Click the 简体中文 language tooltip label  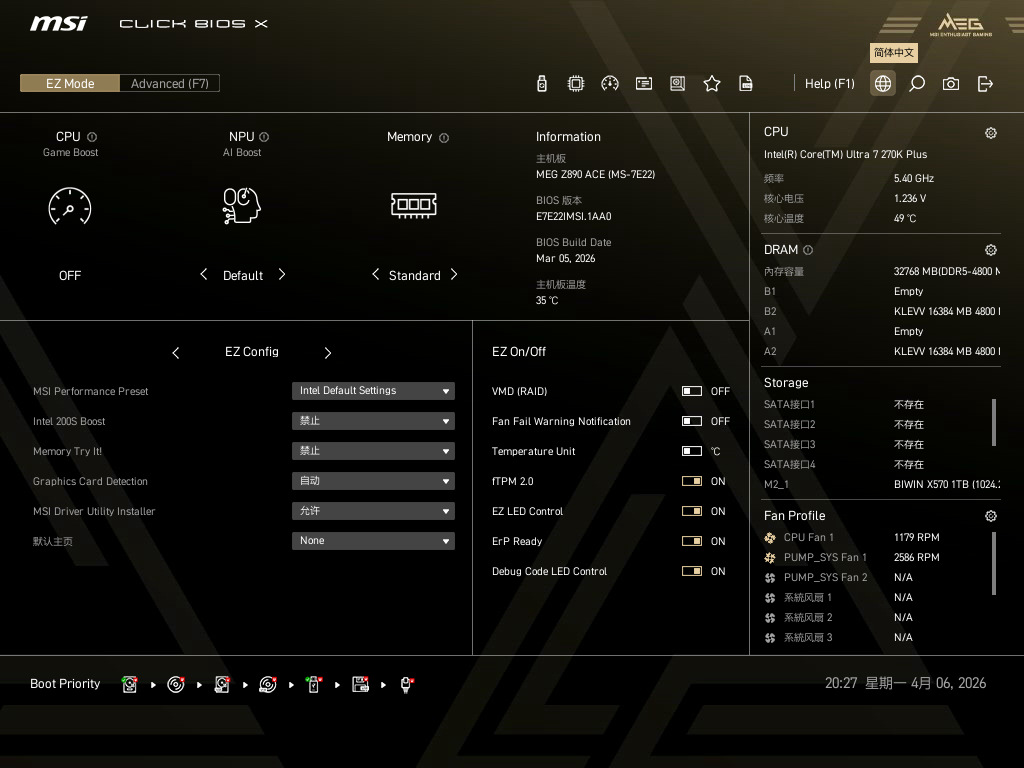coord(893,53)
